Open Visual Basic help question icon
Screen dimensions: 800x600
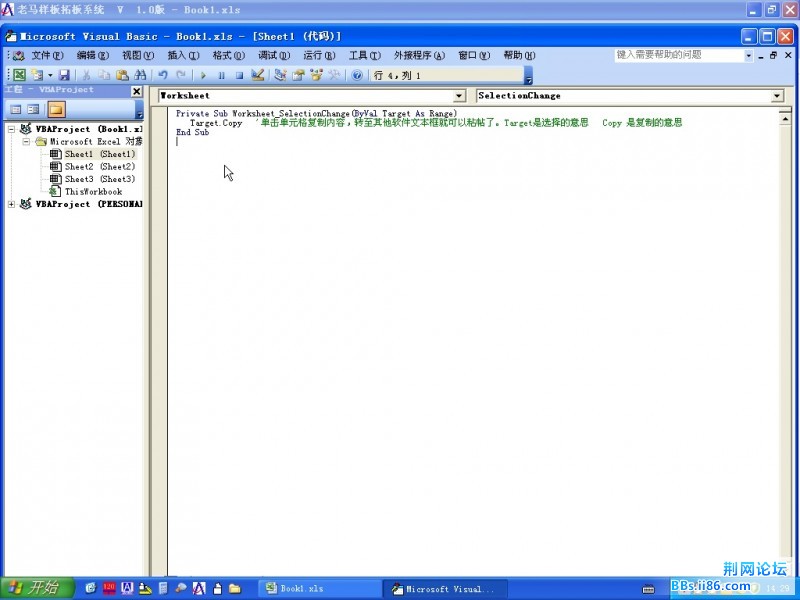(x=357, y=75)
